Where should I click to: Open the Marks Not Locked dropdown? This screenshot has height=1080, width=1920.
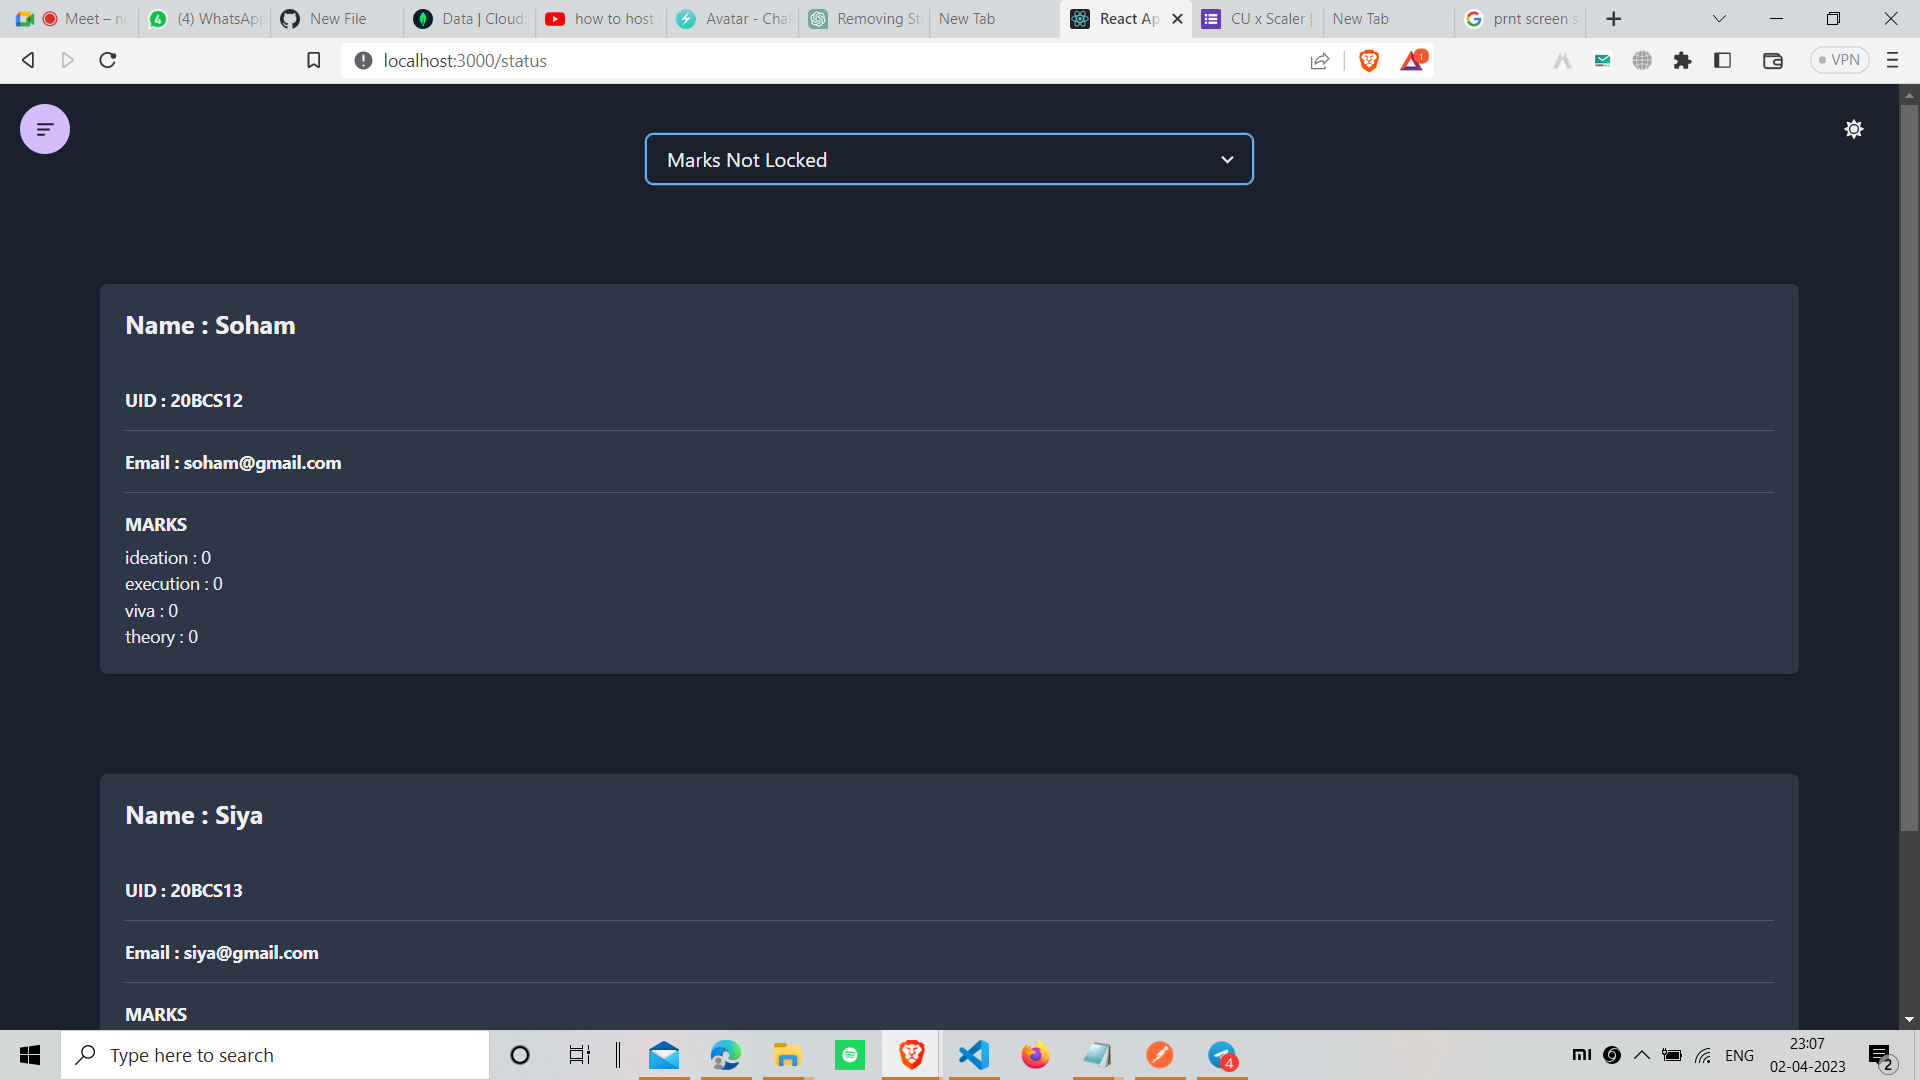(x=948, y=159)
